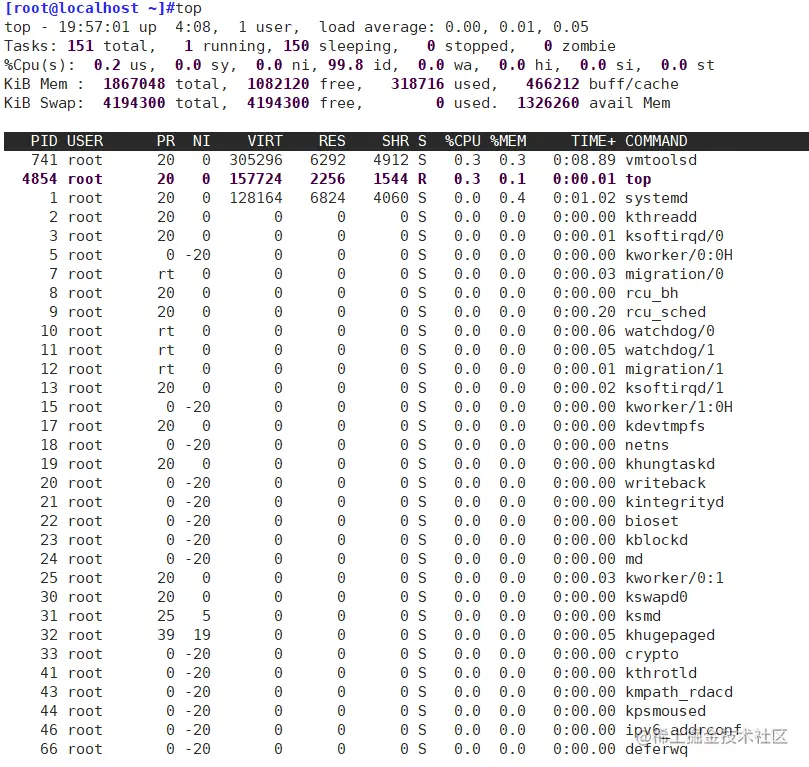Click the kworker/0:1 command name
The image size is (809, 767).
(674, 578)
